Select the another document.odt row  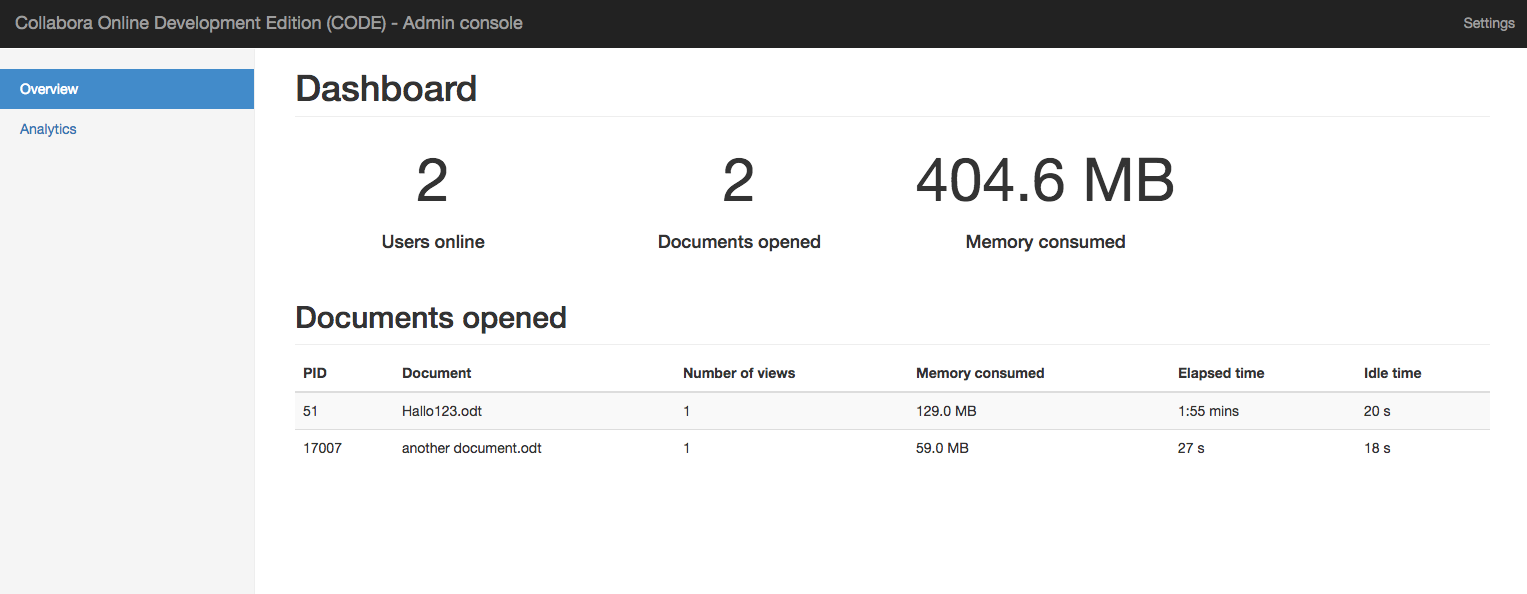point(892,448)
